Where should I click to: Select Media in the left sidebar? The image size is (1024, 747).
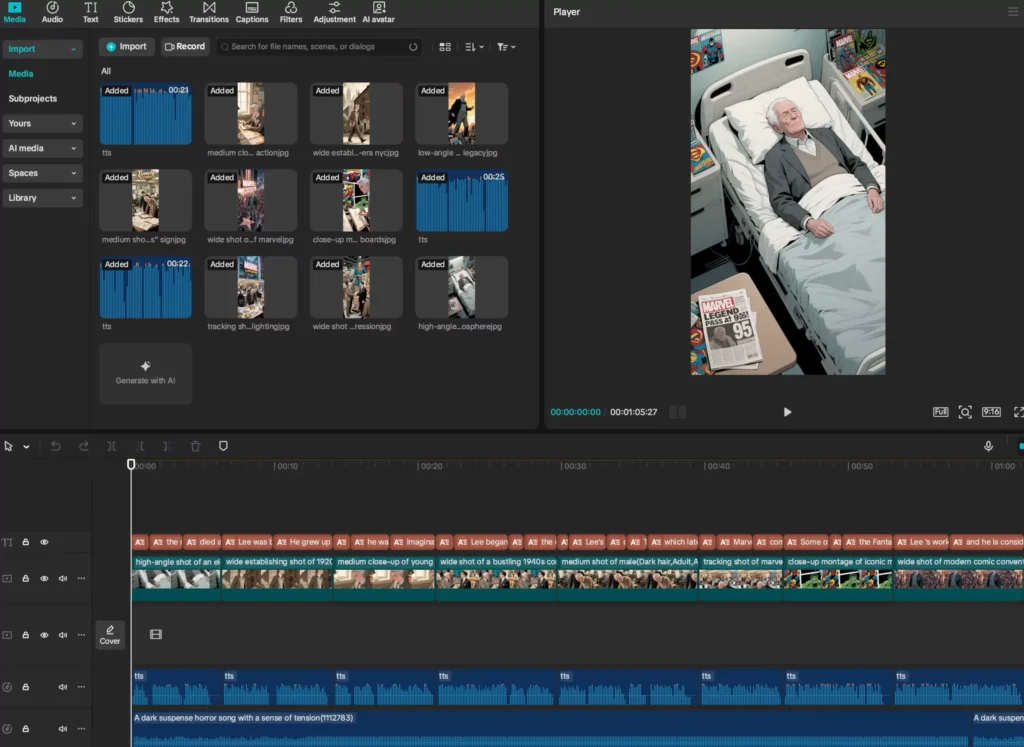pyautogui.click(x=21, y=74)
